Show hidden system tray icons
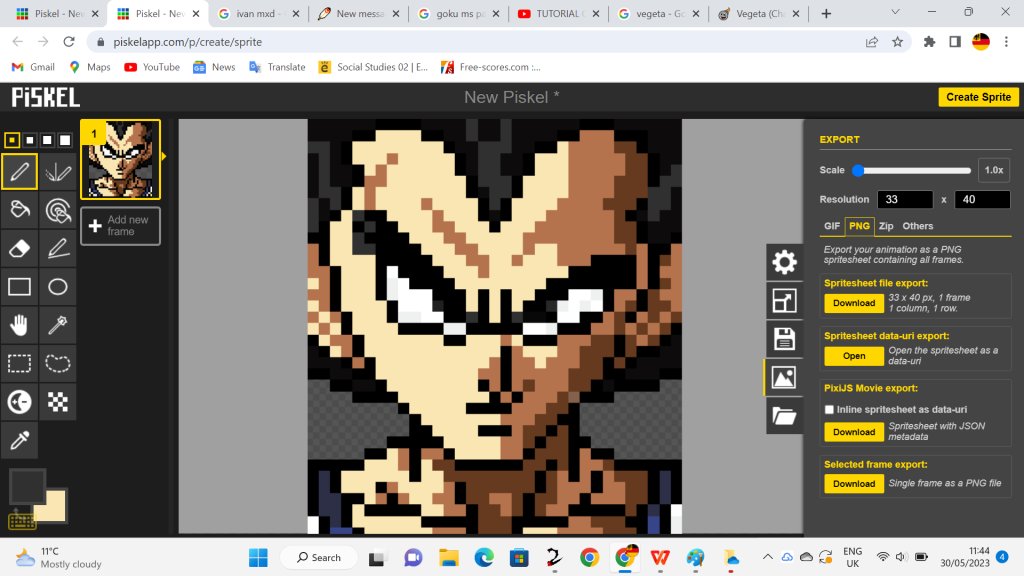 coord(768,557)
